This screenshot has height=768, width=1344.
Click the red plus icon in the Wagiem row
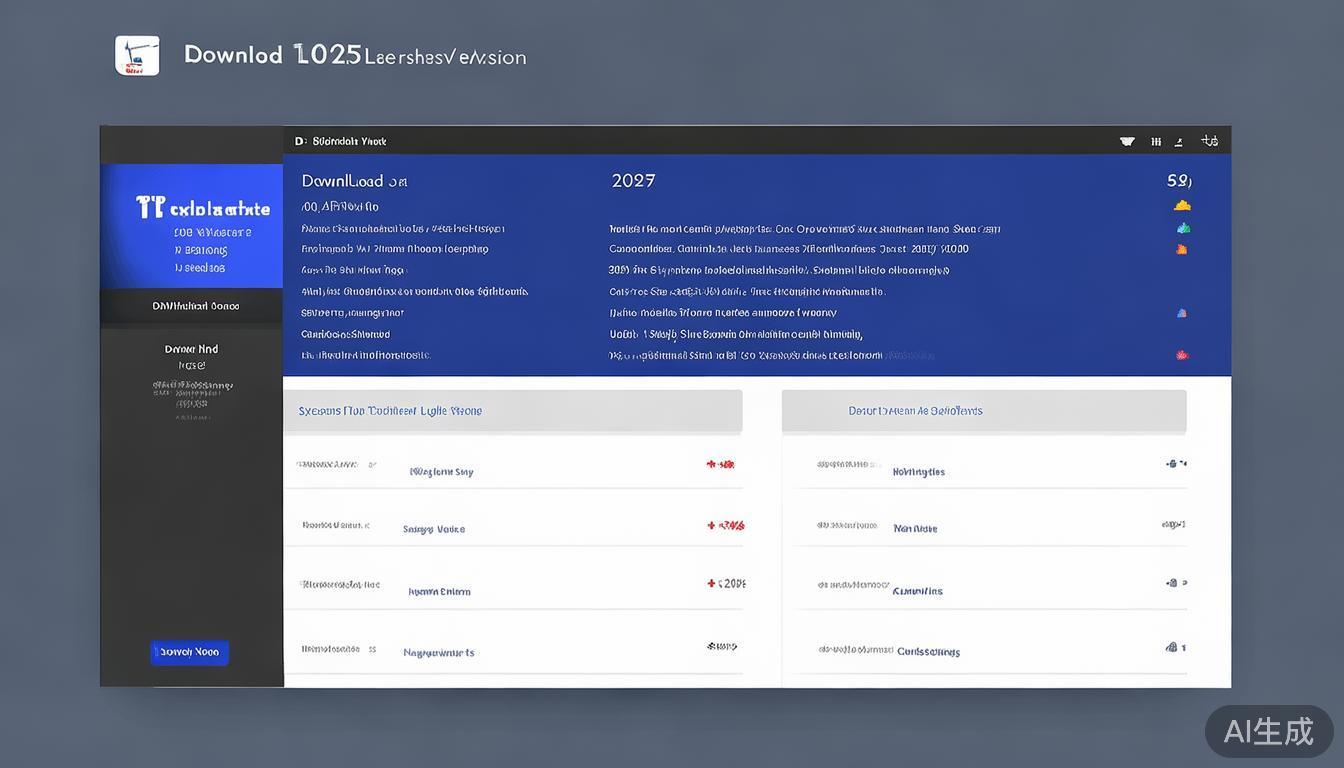[711, 464]
